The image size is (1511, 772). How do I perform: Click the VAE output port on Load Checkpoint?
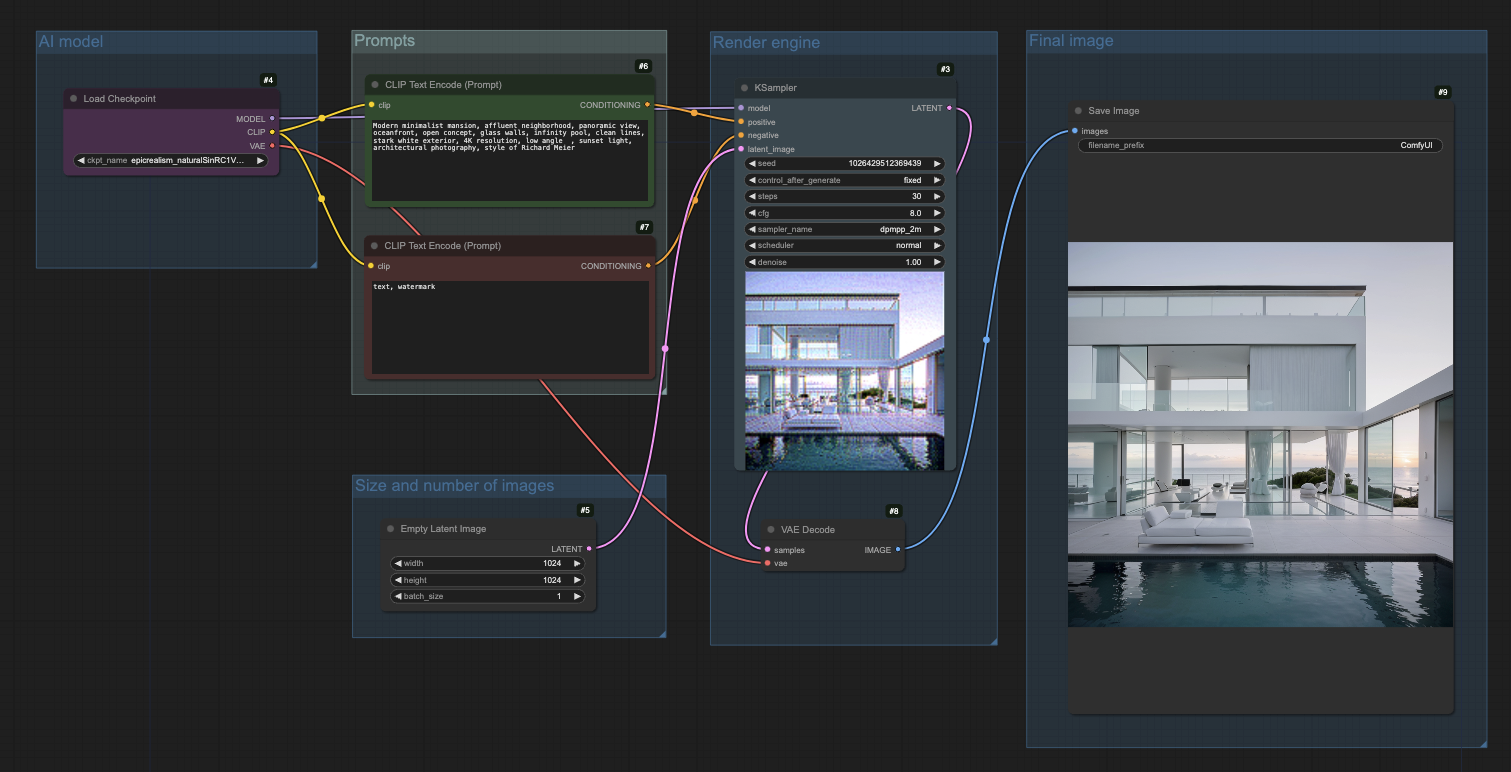coord(272,146)
